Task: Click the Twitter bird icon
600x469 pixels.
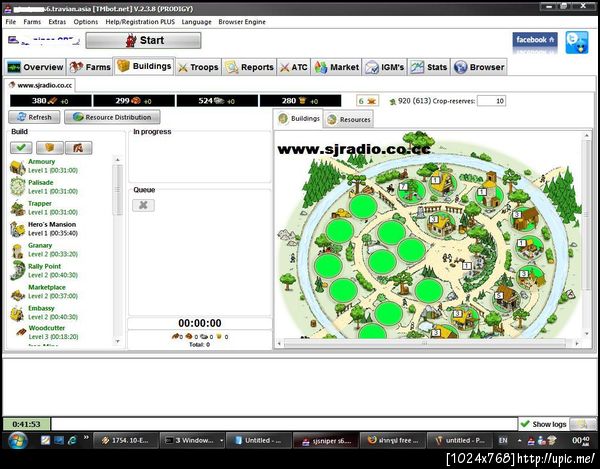Action: [577, 42]
